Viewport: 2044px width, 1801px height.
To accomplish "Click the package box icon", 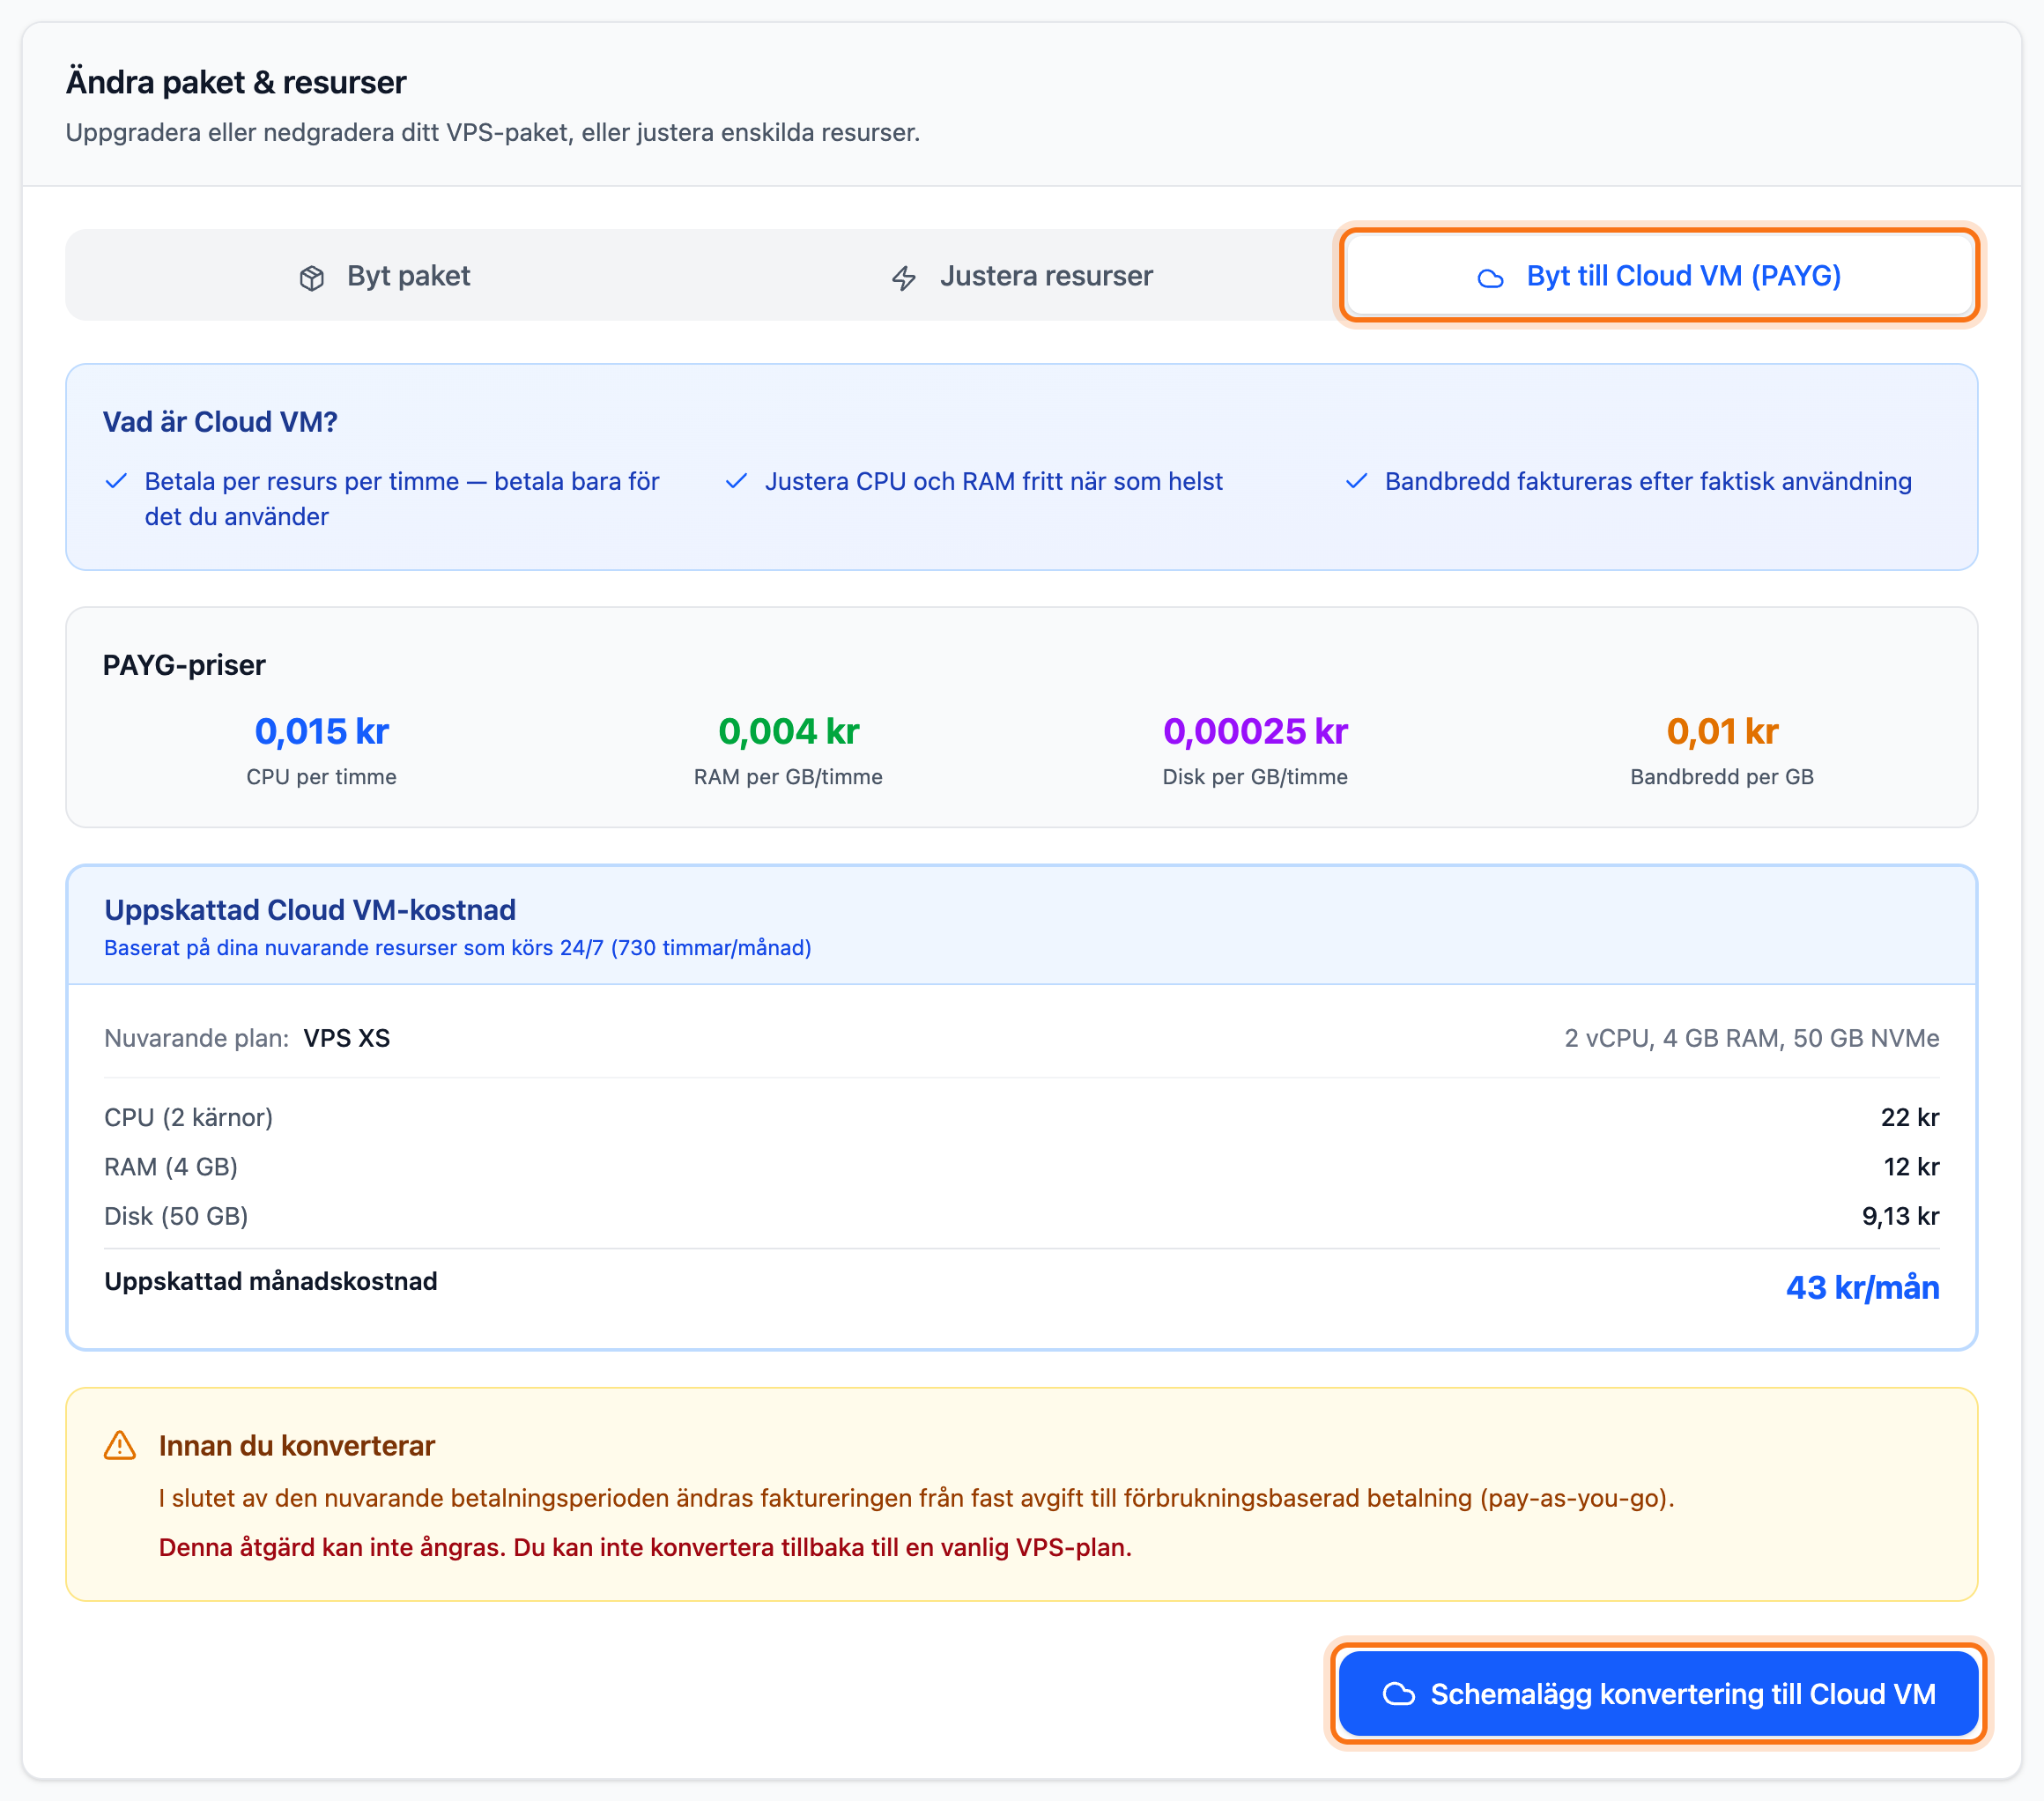I will pos(312,278).
